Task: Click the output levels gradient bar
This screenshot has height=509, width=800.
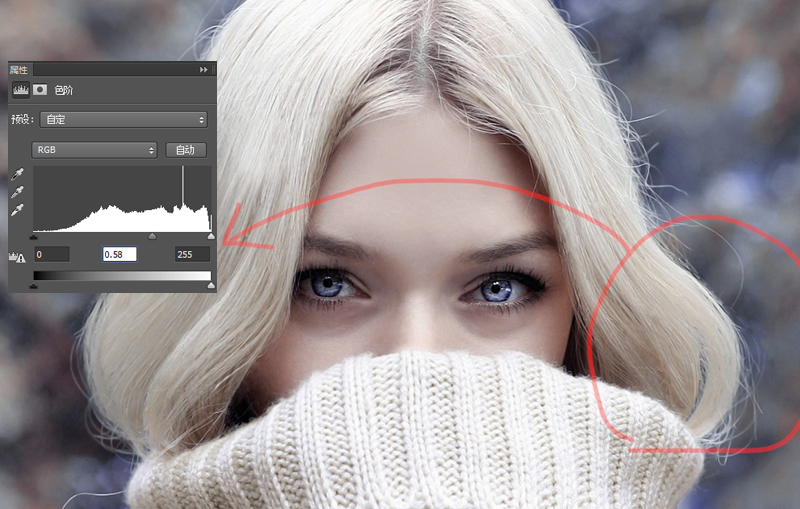Action: point(122,276)
